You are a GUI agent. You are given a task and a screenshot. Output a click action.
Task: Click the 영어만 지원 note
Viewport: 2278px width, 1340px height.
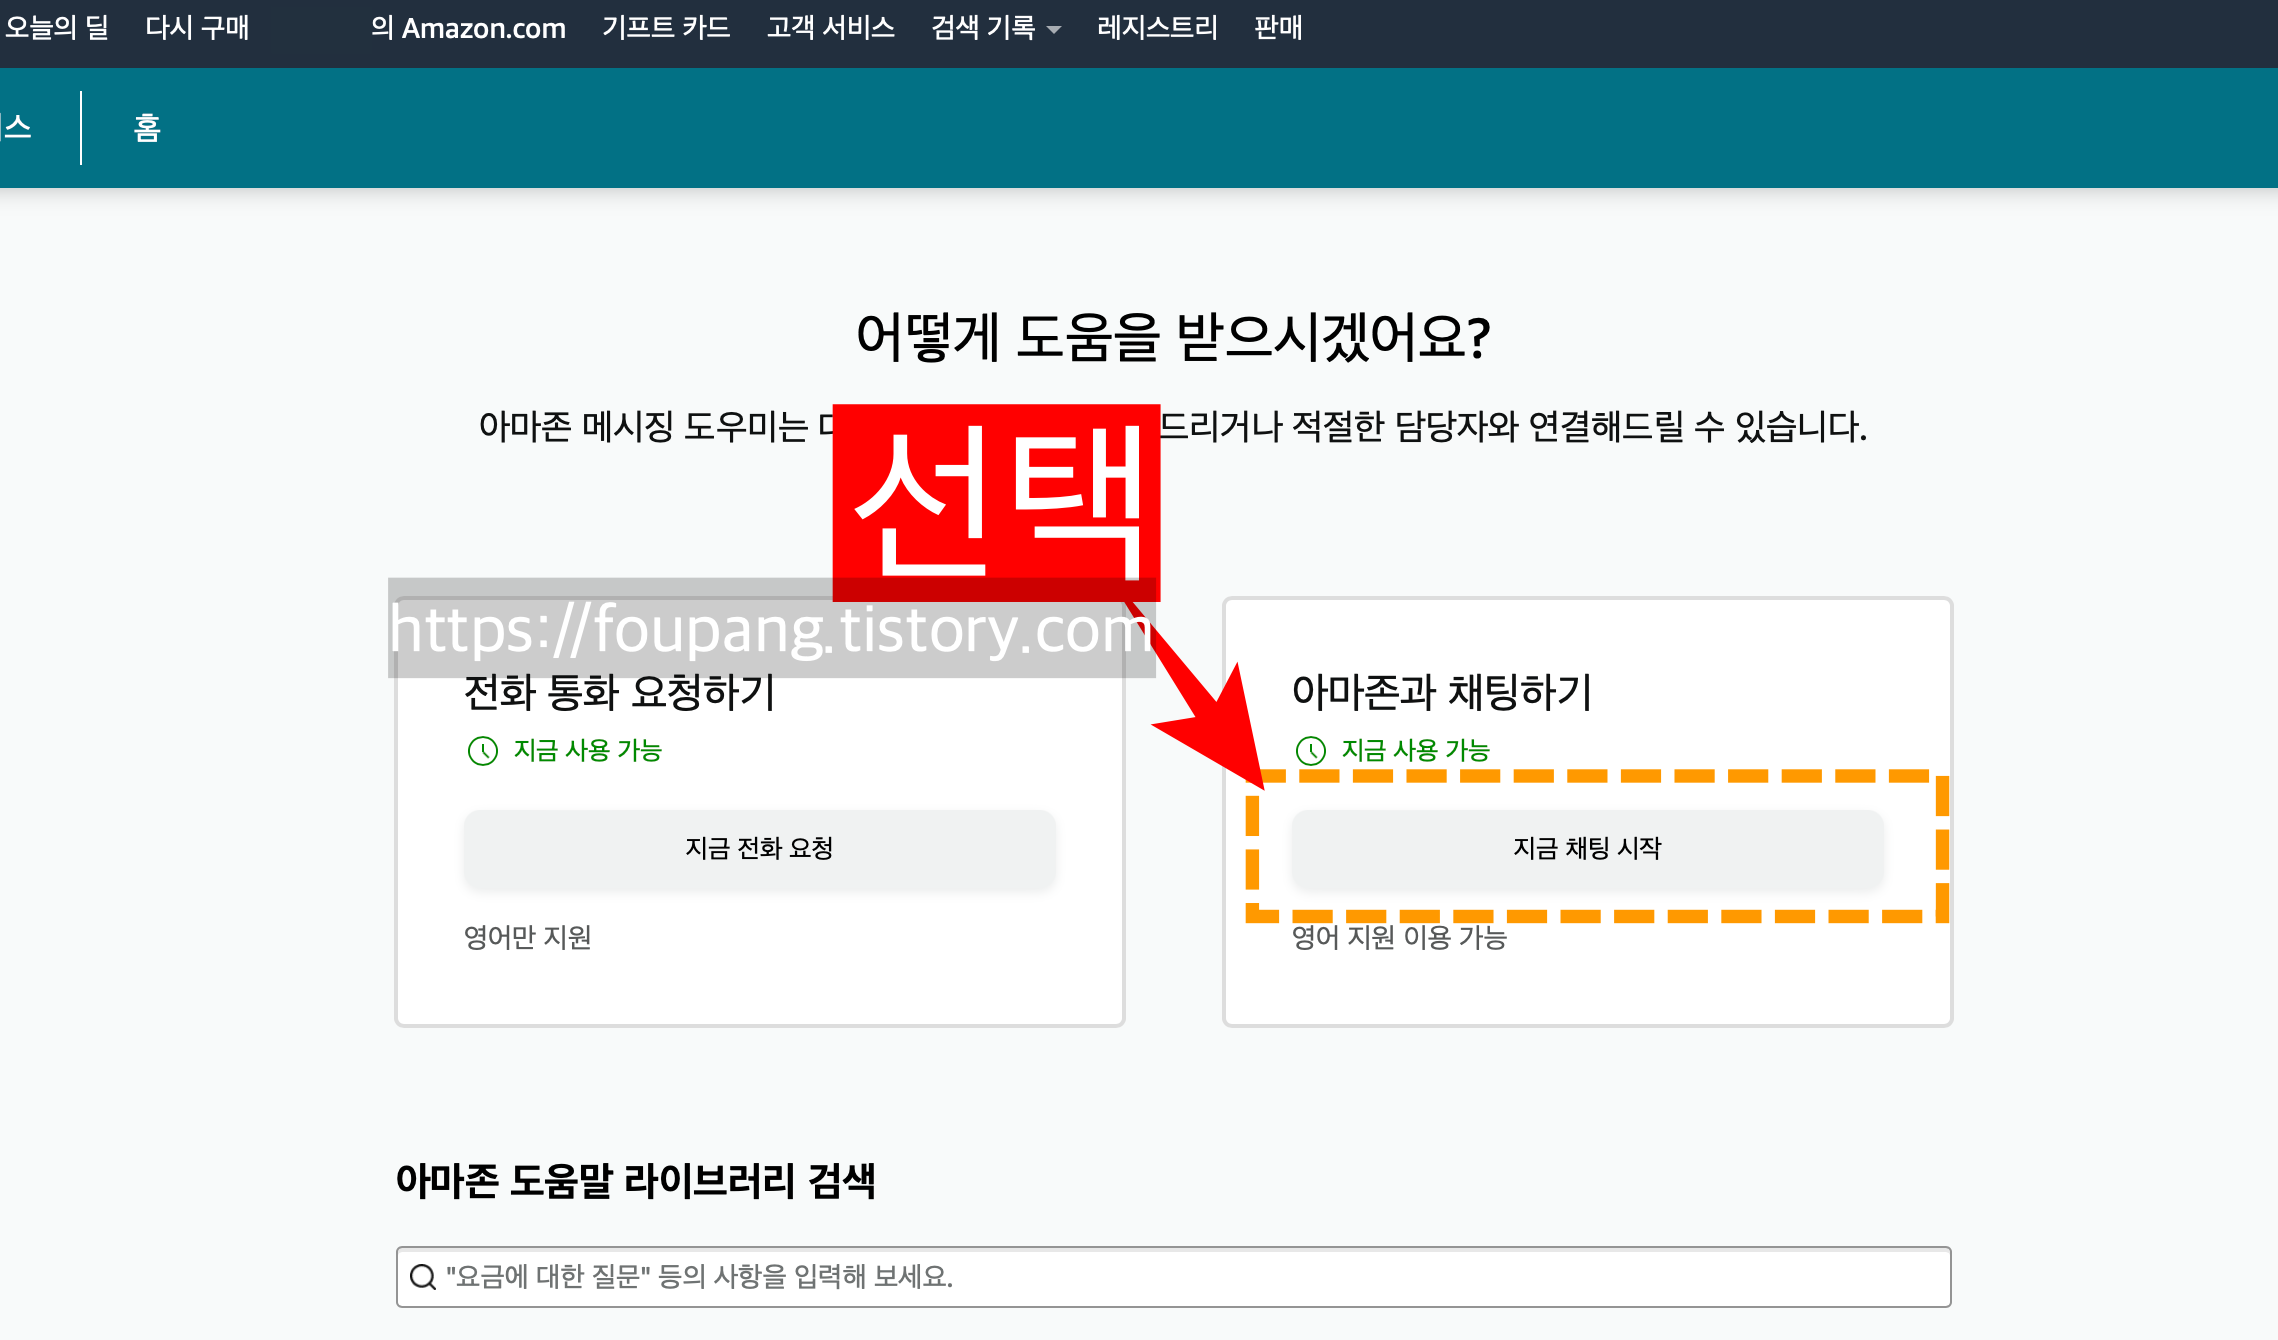coord(528,937)
